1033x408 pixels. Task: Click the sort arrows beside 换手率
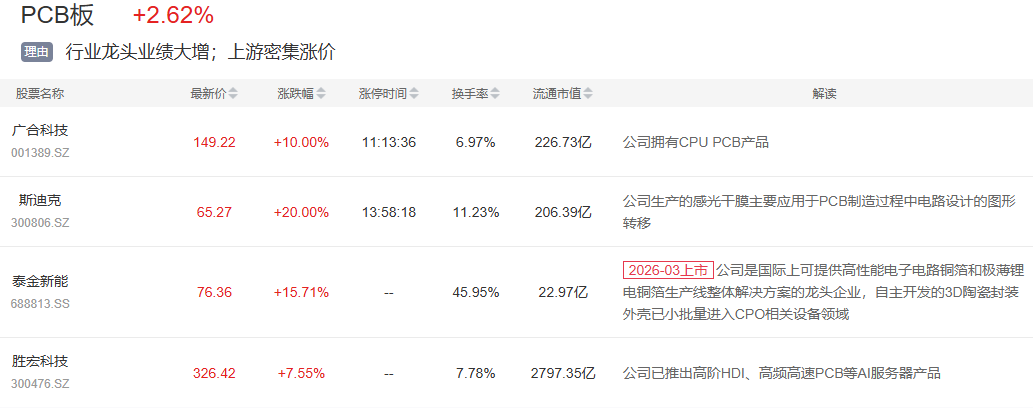494,94
